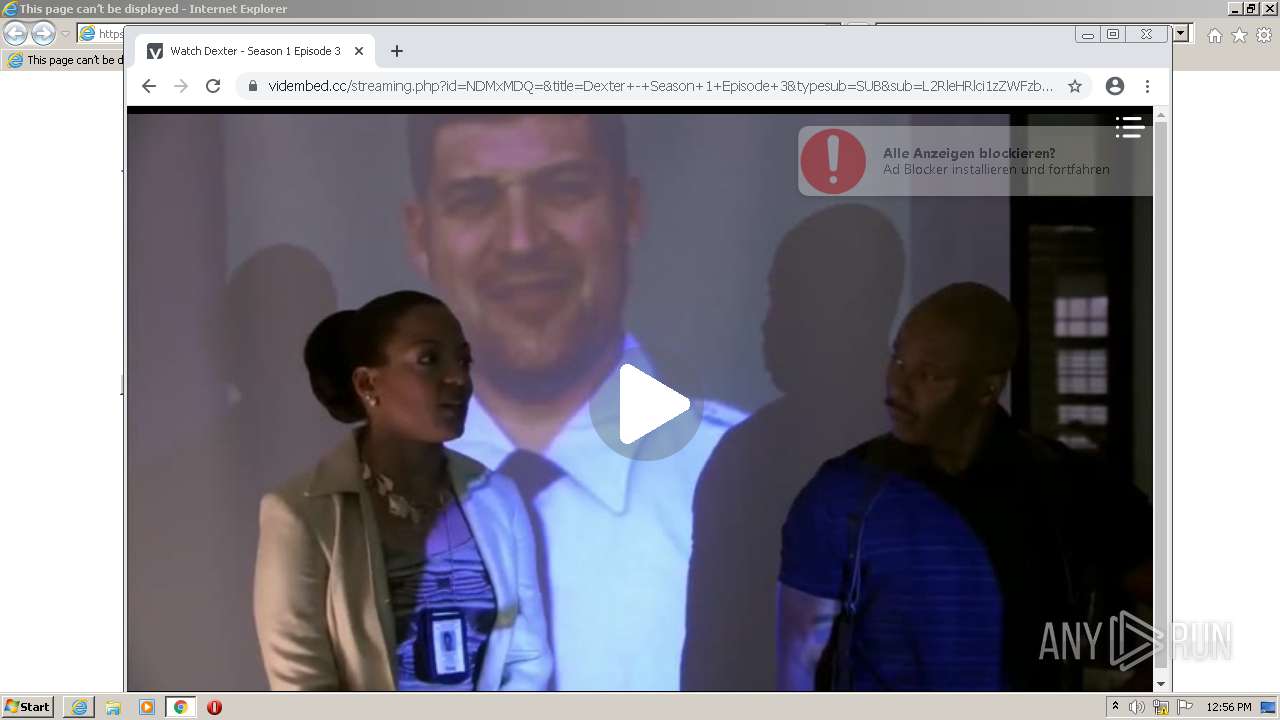Click the Chrome address bar URL
The image size is (1280, 720).
pyautogui.click(x=660, y=86)
